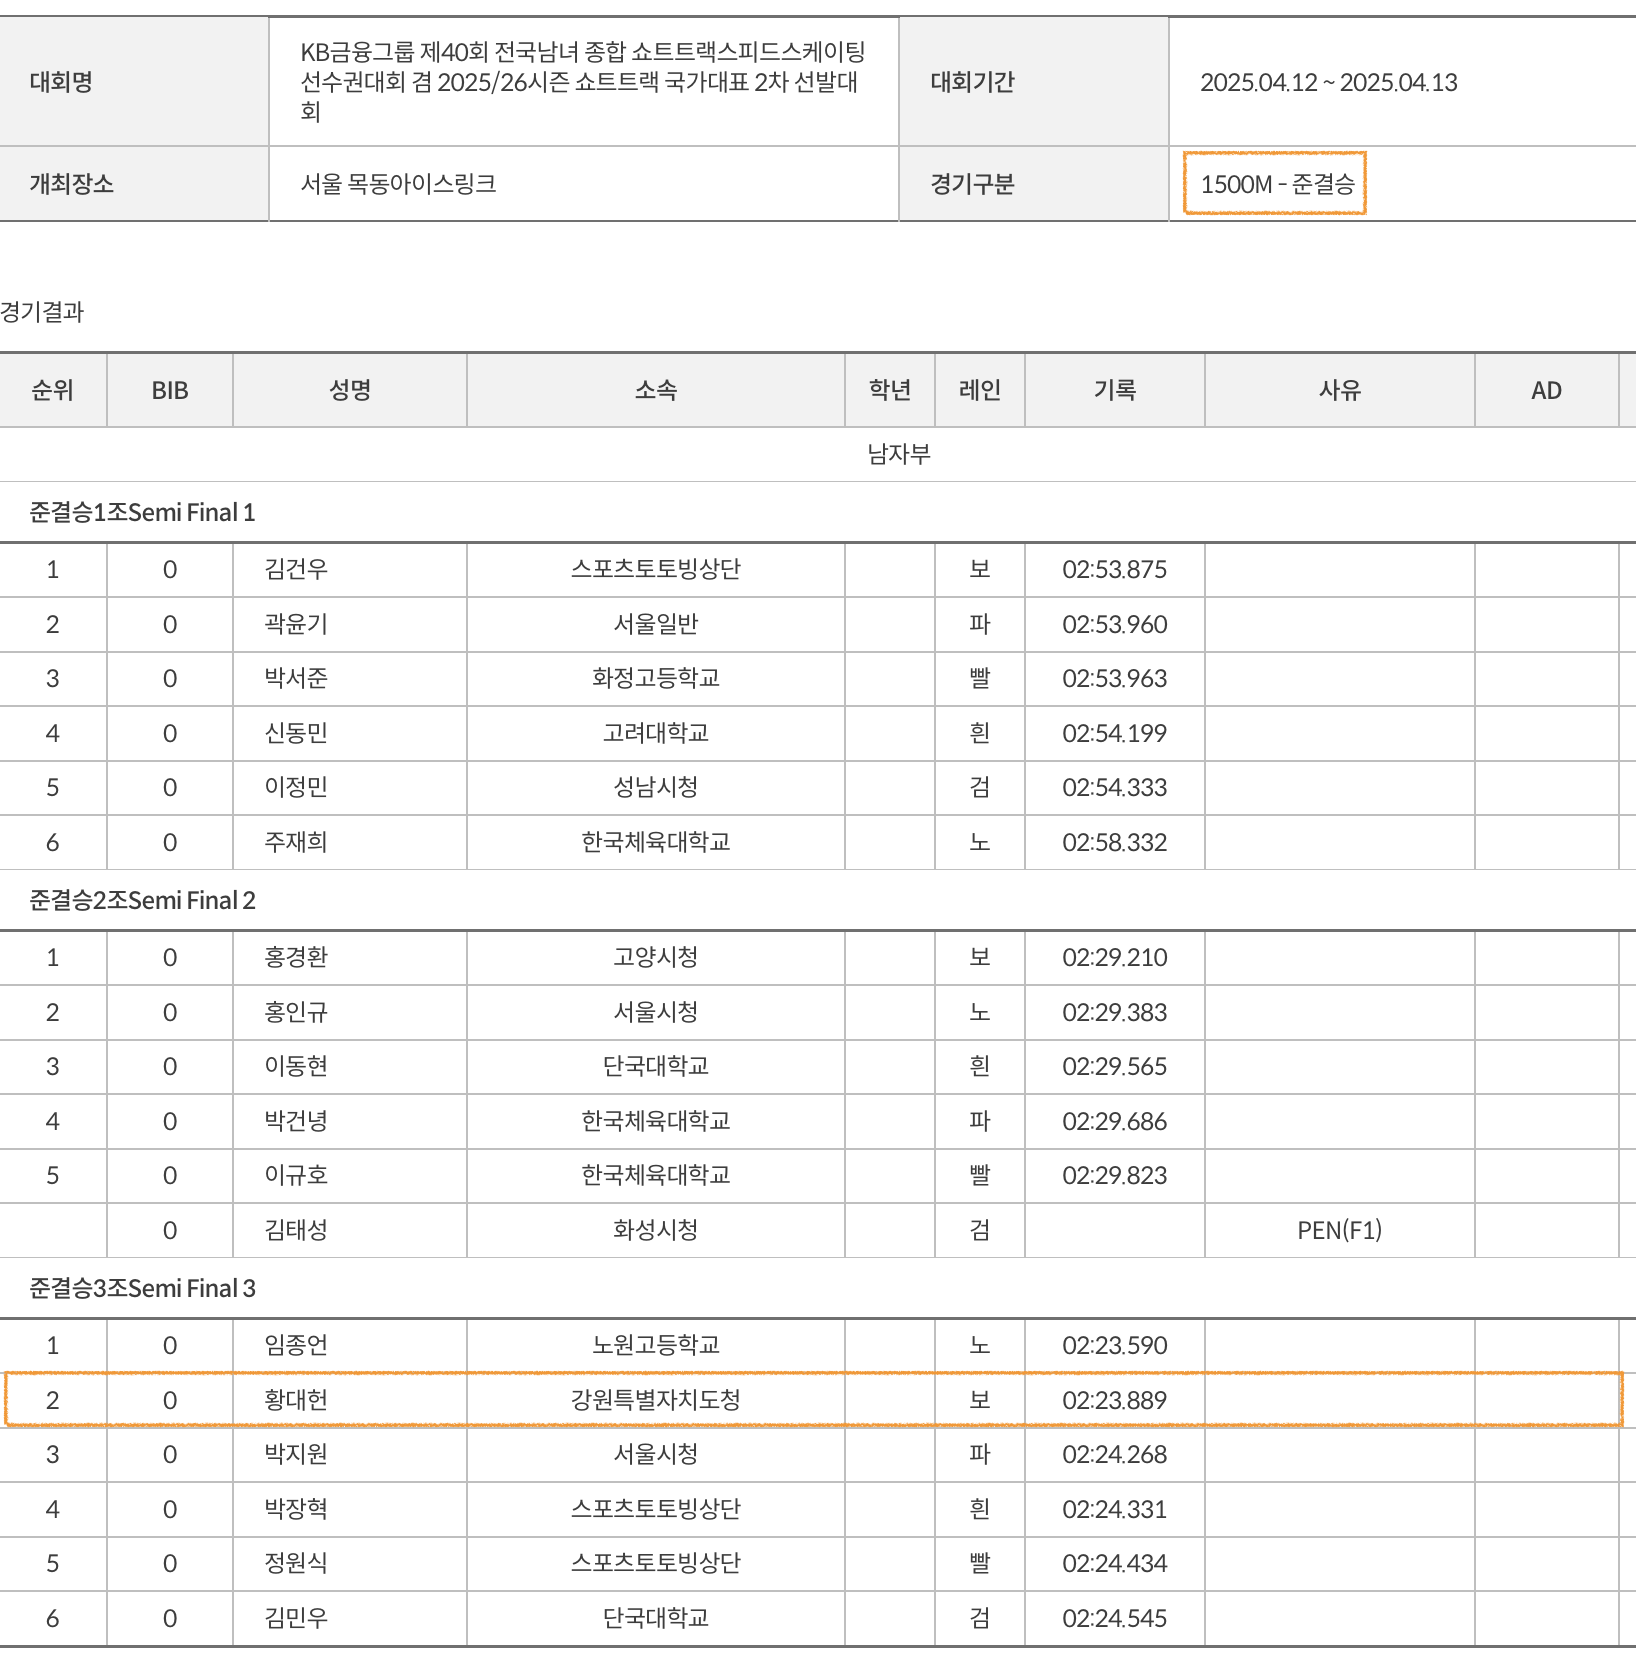
Task: Click the AD column header
Action: pos(1546,390)
